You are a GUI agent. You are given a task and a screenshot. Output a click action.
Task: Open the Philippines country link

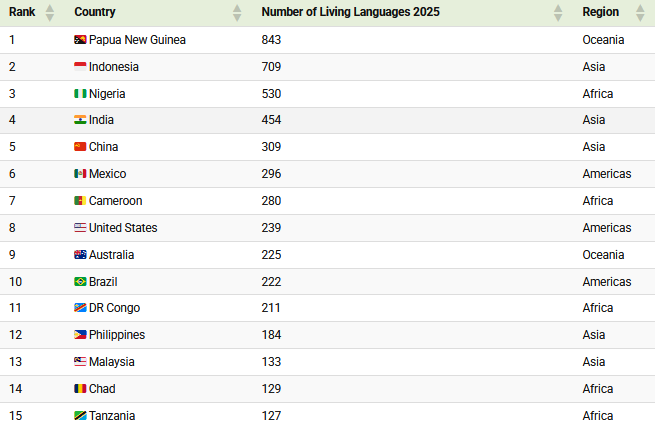117,335
